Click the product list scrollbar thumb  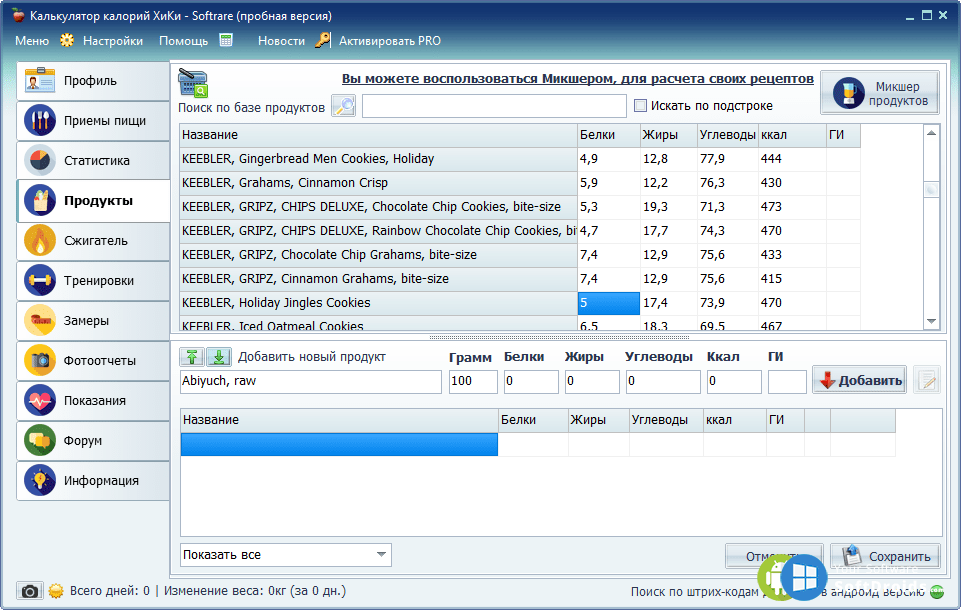[932, 190]
